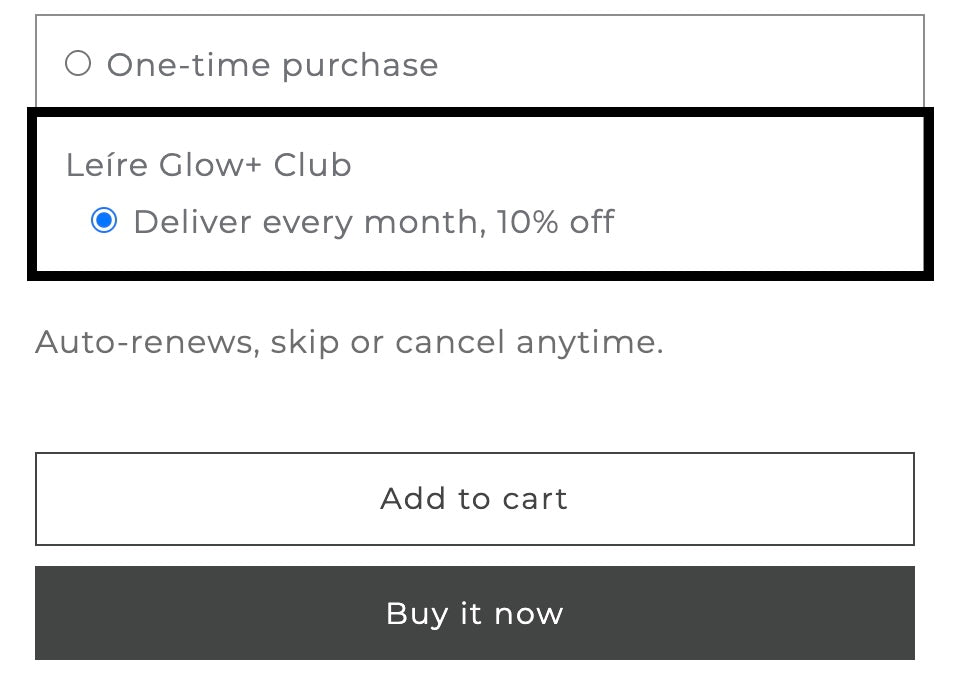Click the "One-time purchase" label text
This screenshot has height=688, width=954.
click(x=272, y=65)
